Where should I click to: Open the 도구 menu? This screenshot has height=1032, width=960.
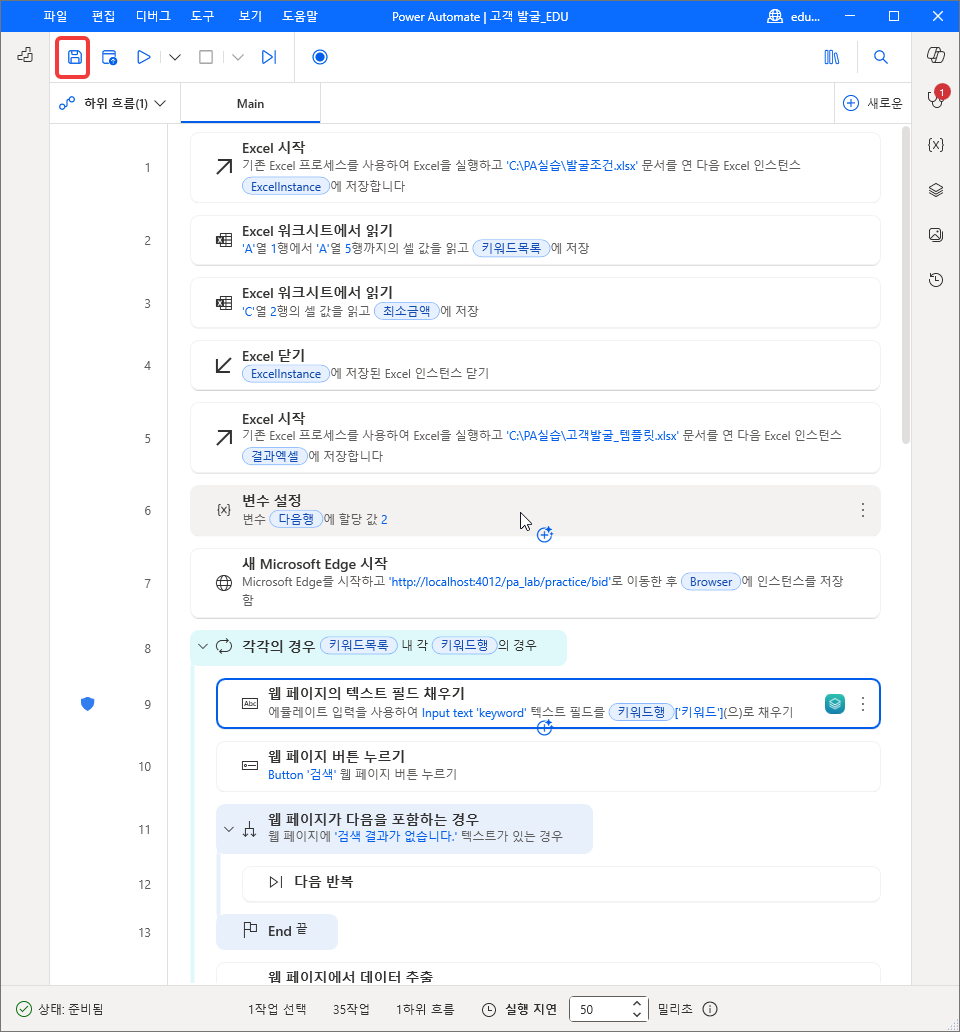point(203,16)
